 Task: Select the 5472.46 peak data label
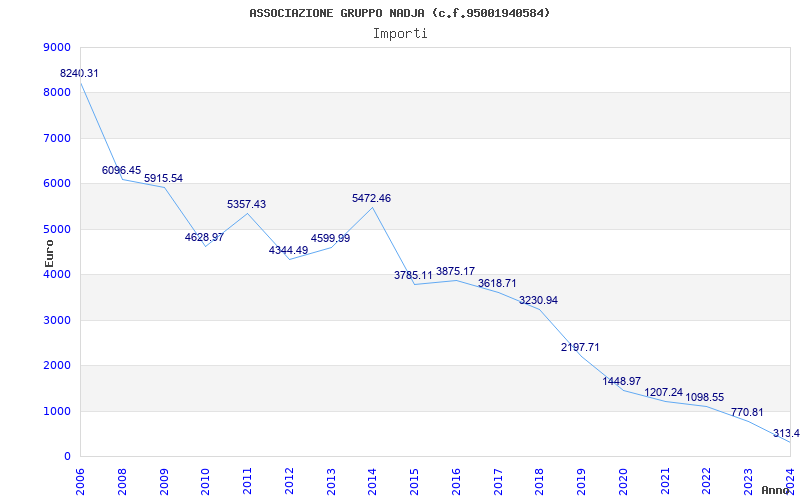pos(371,198)
